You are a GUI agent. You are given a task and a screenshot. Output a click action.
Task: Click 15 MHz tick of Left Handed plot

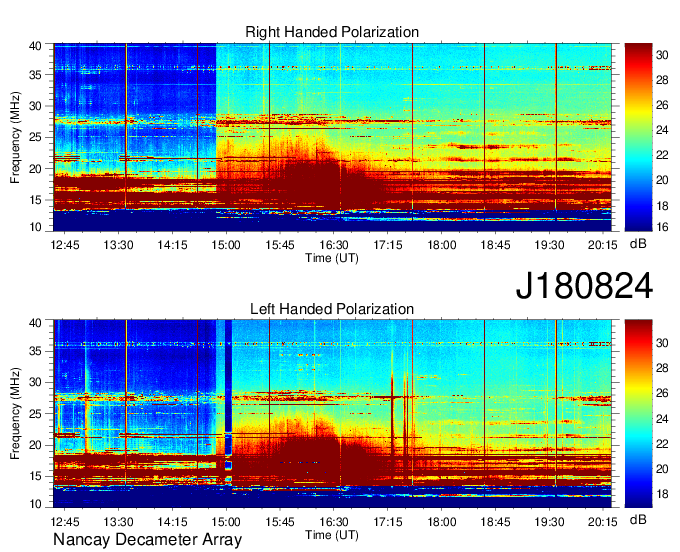35,476
